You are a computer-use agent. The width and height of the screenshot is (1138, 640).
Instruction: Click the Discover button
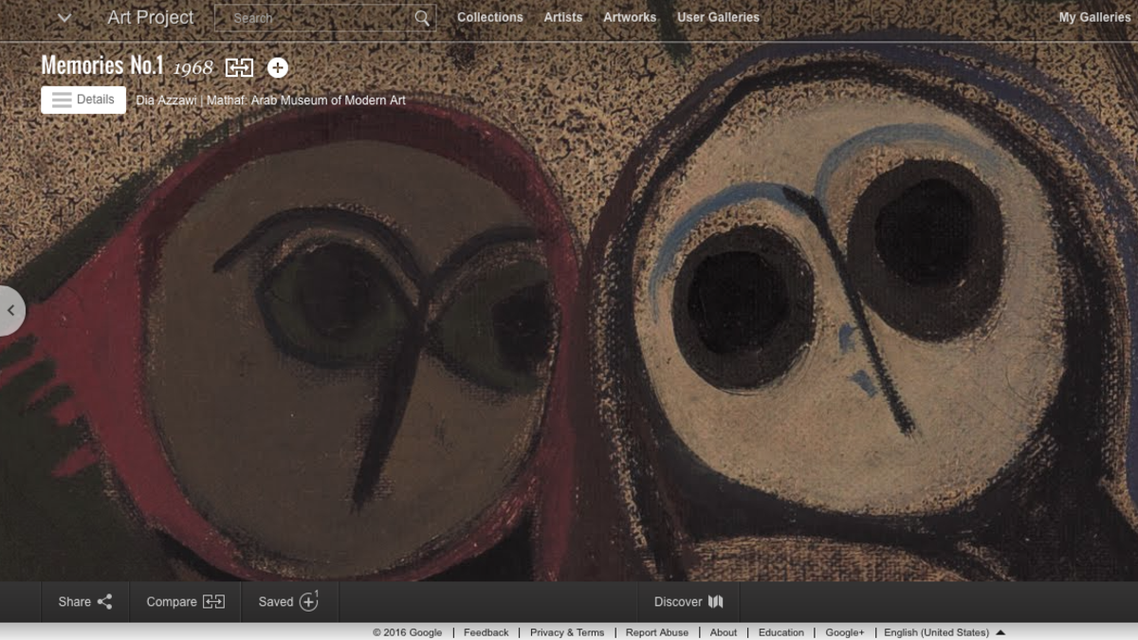point(688,602)
